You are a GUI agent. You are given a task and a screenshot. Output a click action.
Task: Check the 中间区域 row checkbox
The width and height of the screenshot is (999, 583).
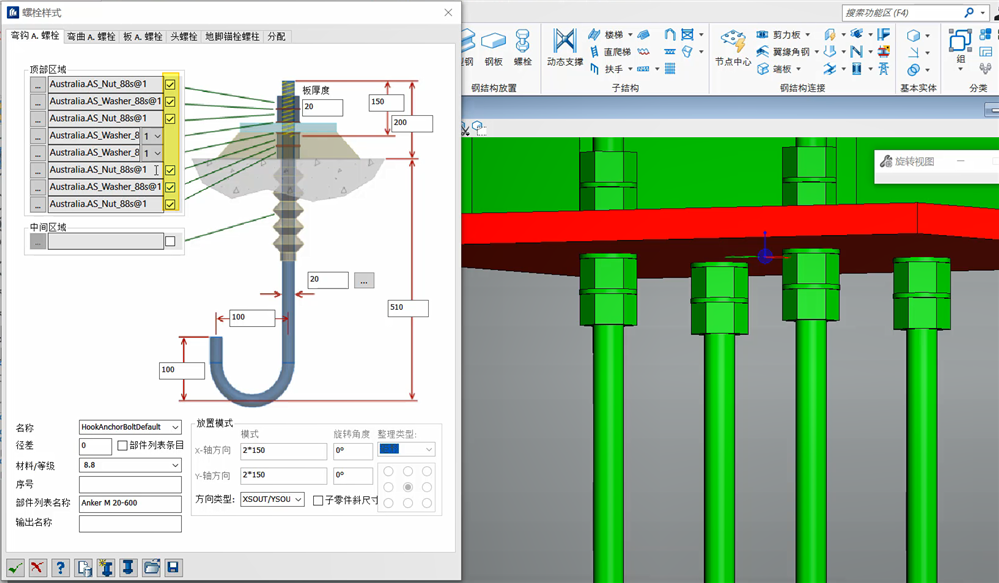pos(170,241)
